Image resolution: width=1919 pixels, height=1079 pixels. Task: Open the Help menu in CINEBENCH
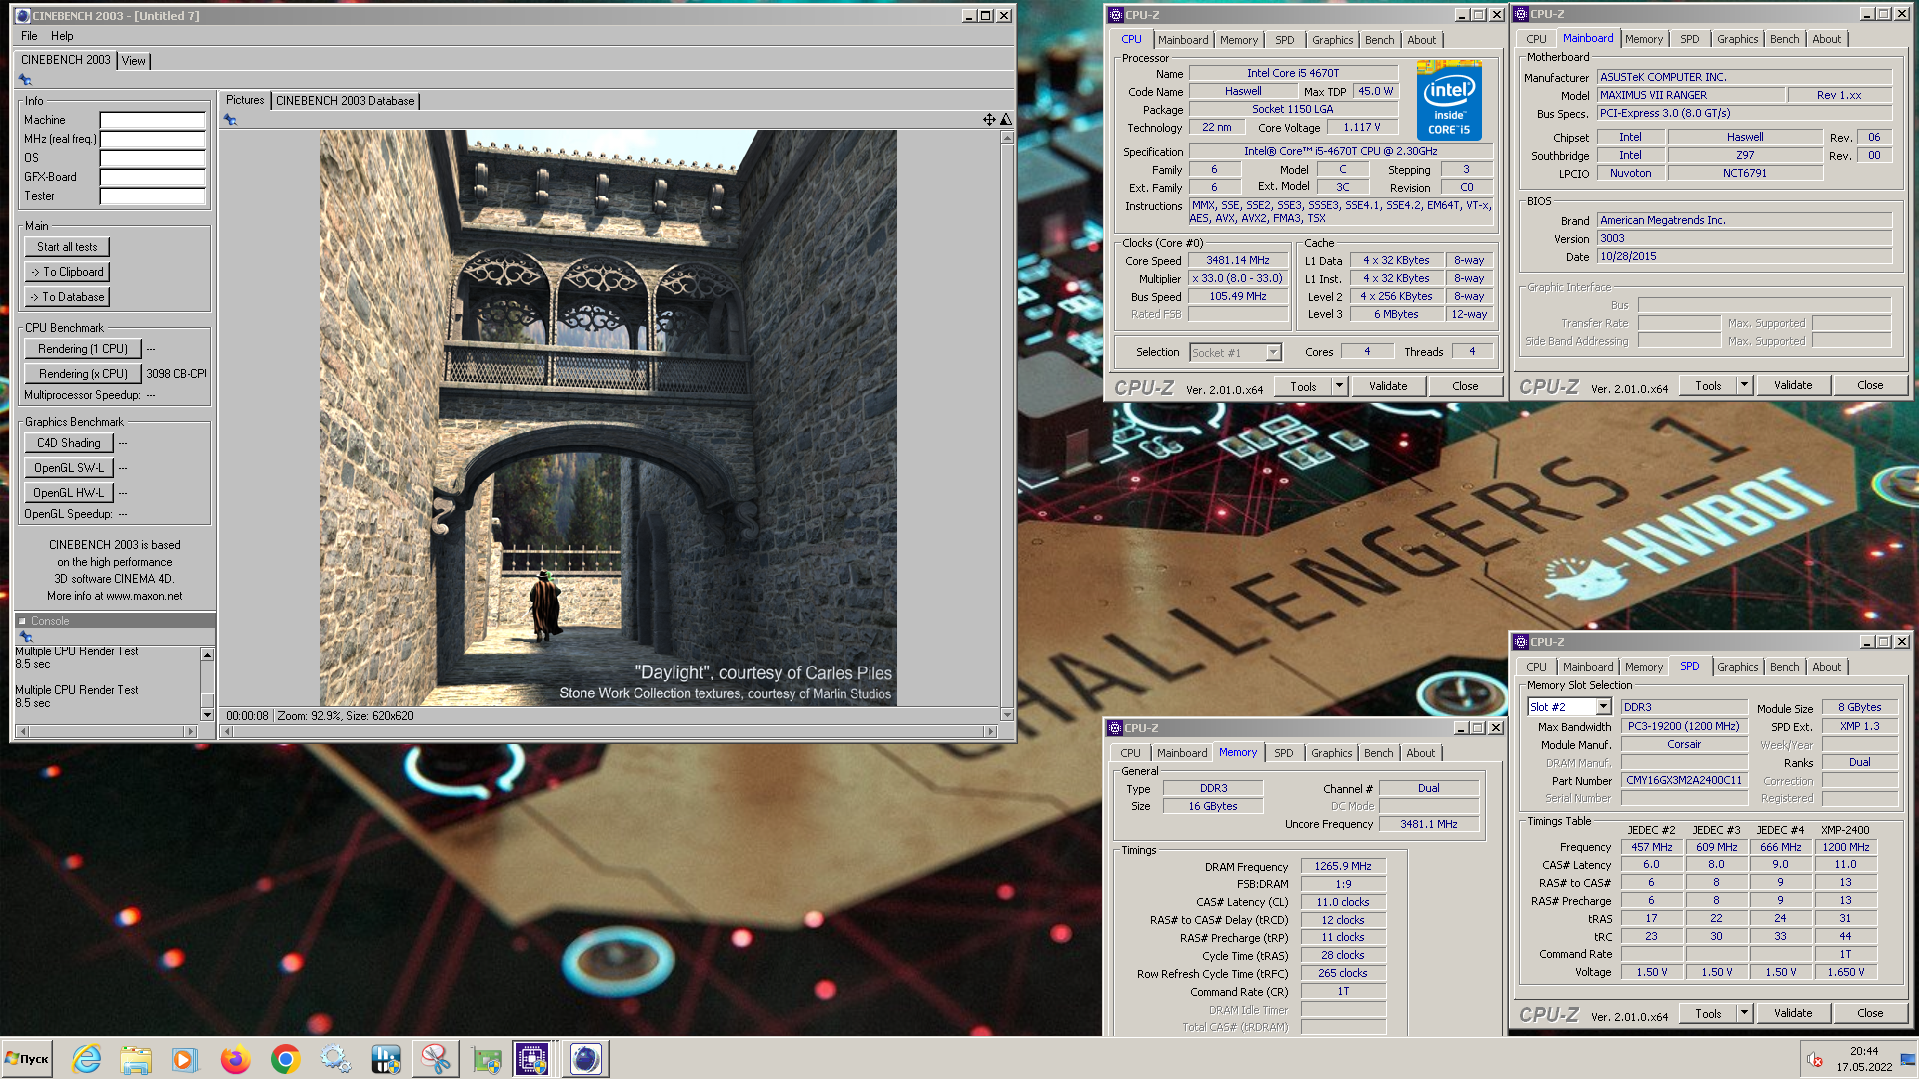[x=62, y=36]
